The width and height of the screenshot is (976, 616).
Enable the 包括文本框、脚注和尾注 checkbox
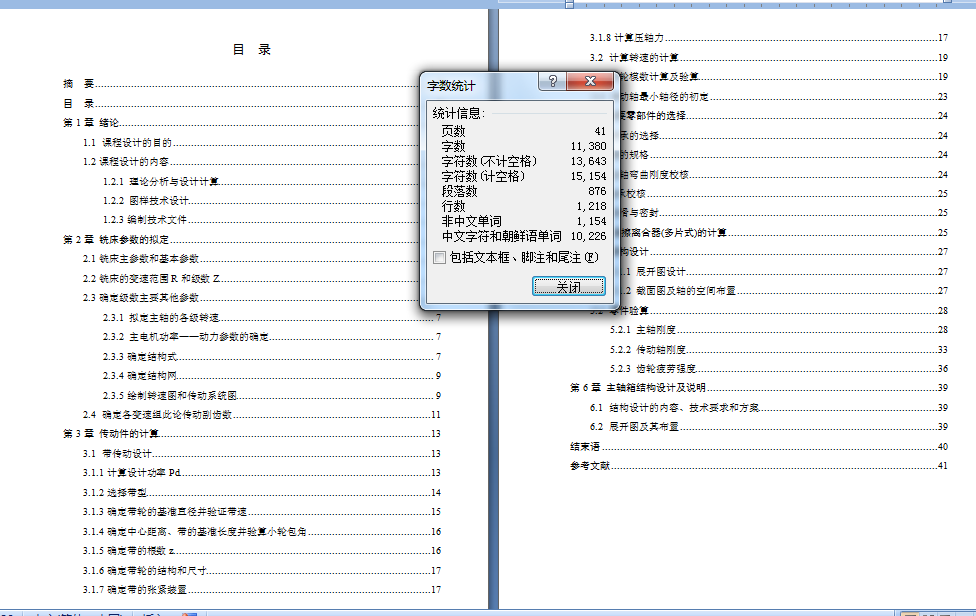(439, 258)
